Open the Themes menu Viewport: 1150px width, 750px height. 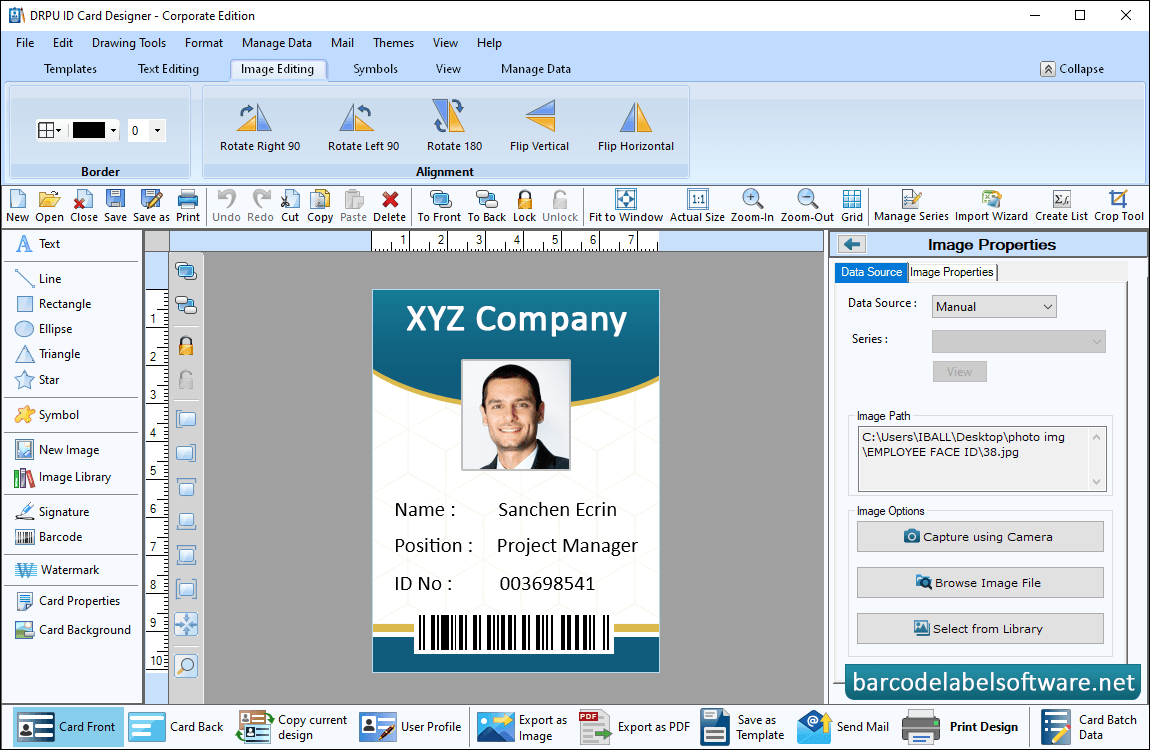click(393, 43)
